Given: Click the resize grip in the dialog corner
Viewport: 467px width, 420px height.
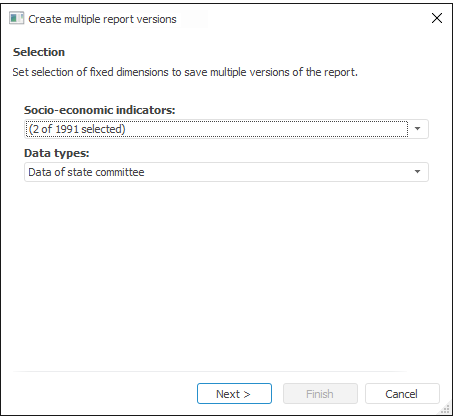Looking at the screenshot, I should [446, 409].
